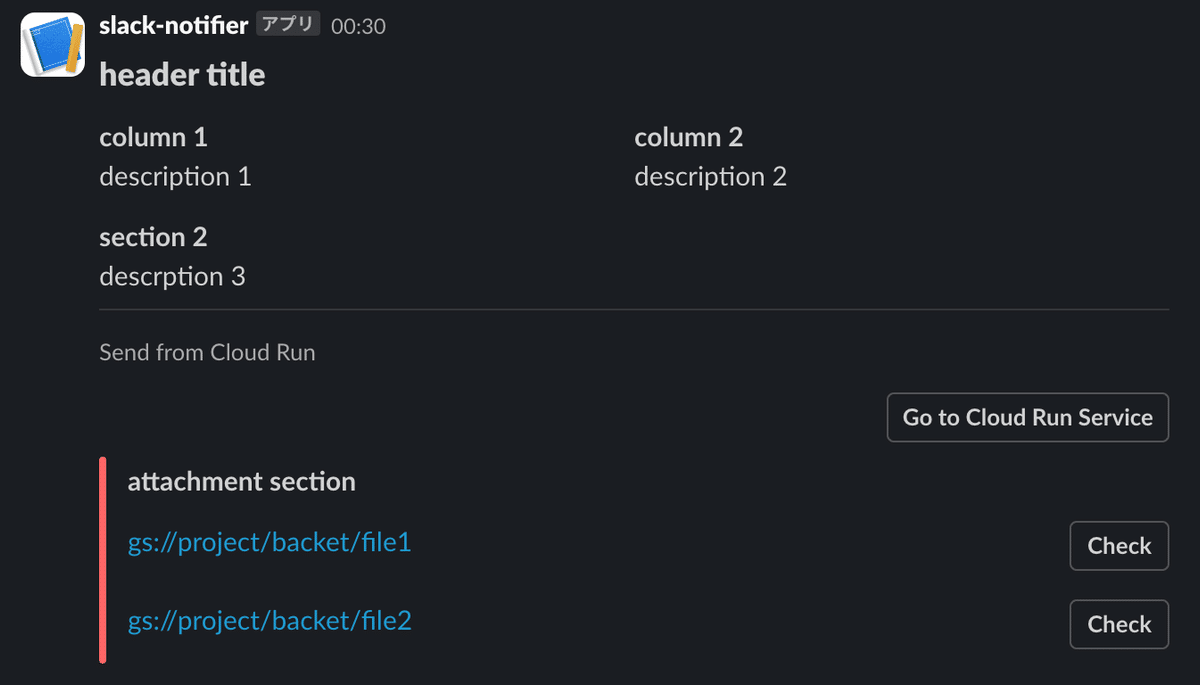The width and height of the screenshot is (1200, 685).
Task: Click the attachment section heading
Action: coord(242,482)
